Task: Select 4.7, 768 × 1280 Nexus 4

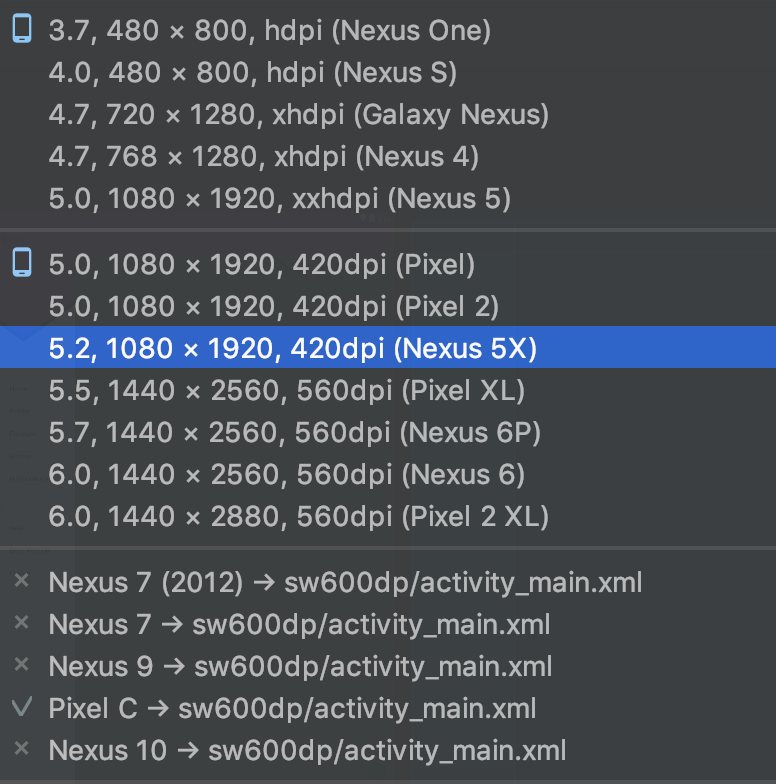Action: point(388,156)
